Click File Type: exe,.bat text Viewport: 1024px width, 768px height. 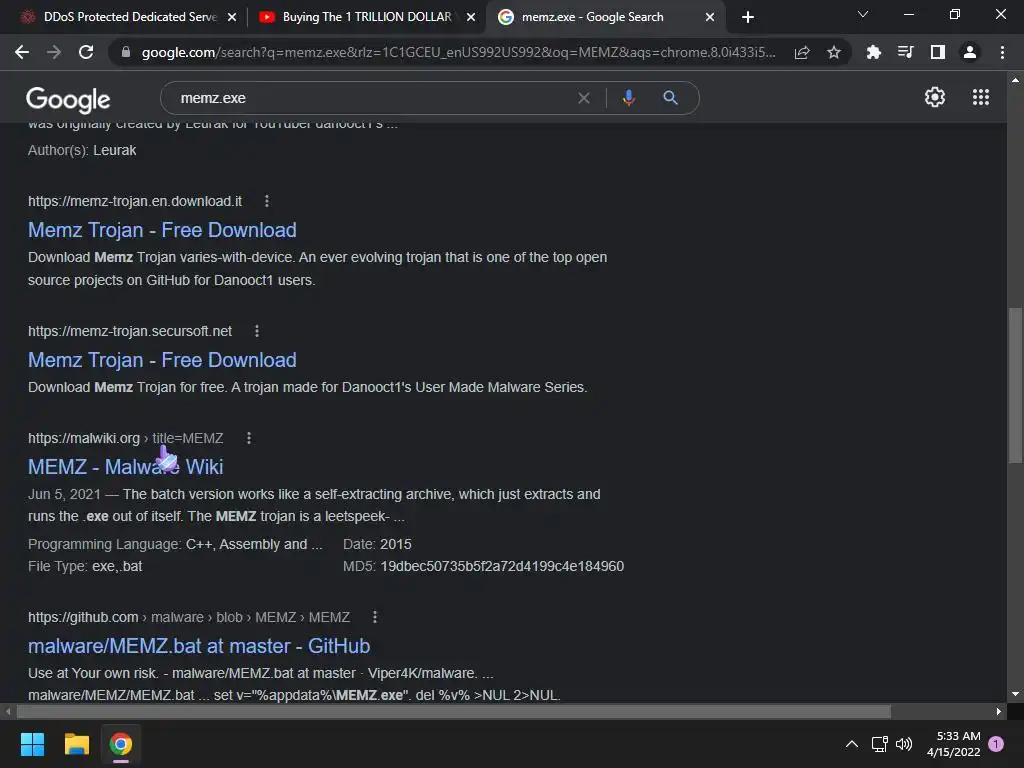[85, 566]
